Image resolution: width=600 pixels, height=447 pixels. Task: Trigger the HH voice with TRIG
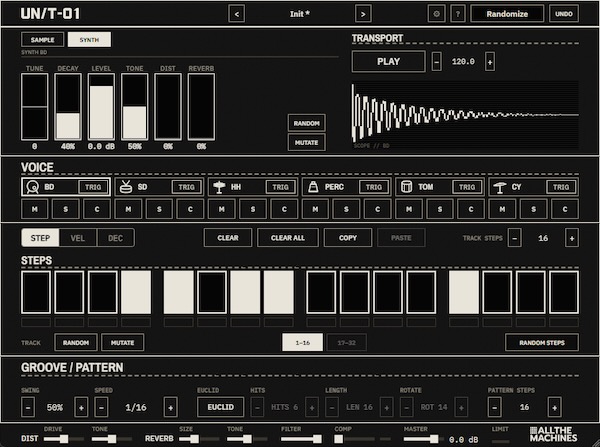[280, 187]
